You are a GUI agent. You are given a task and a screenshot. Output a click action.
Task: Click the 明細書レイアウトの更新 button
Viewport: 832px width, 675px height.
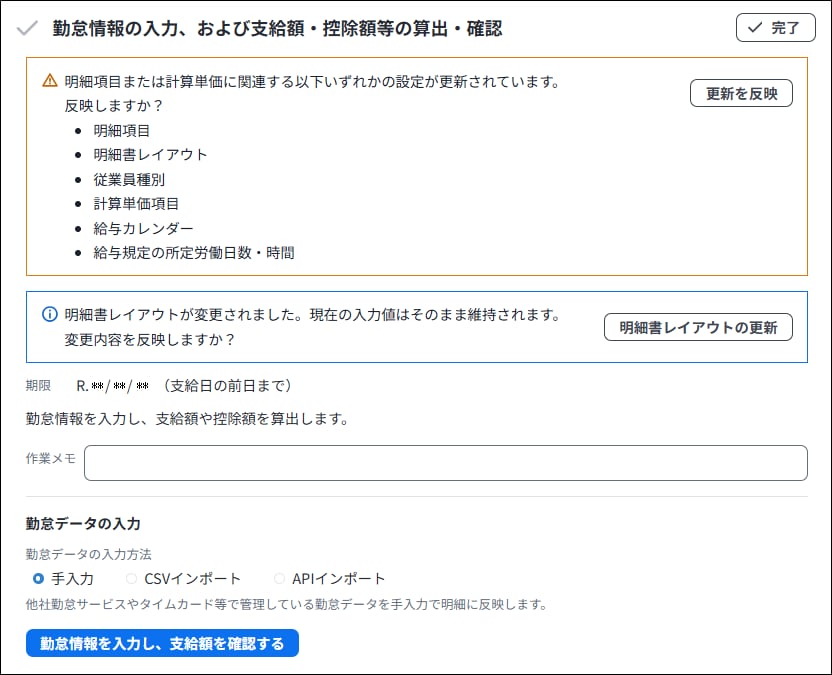pos(698,327)
